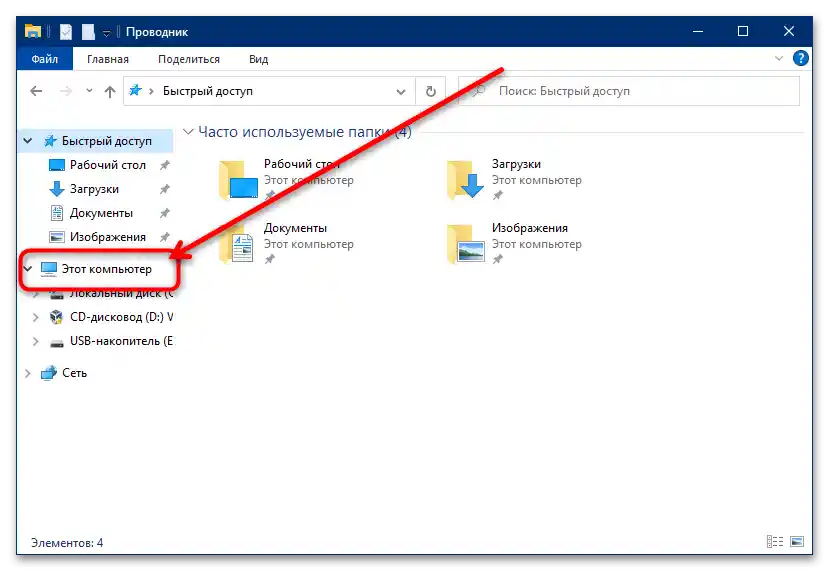The image size is (829, 571).
Task: Collapse the Этот компьютер tree node
Action: click(x=28, y=269)
